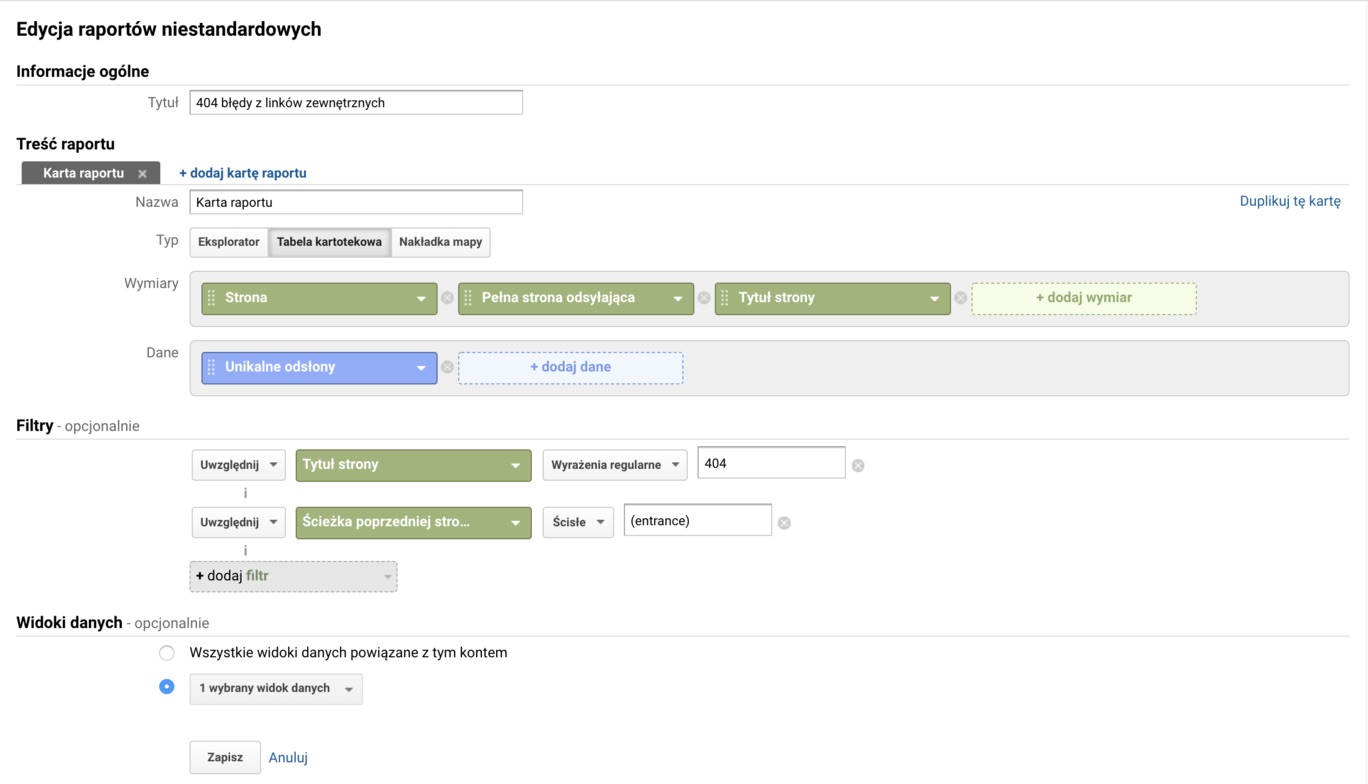Expand the Ścisłe match type dropdown
1368x784 pixels.
point(578,522)
